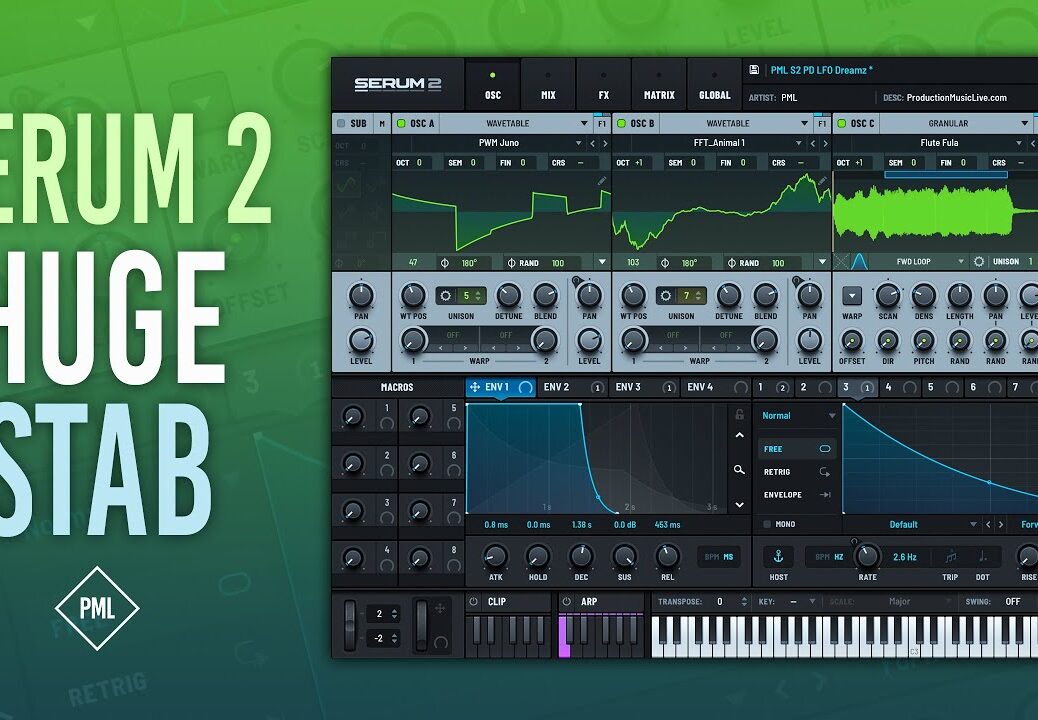Click the envelope lock icon
The image size is (1038, 720).
739,414
